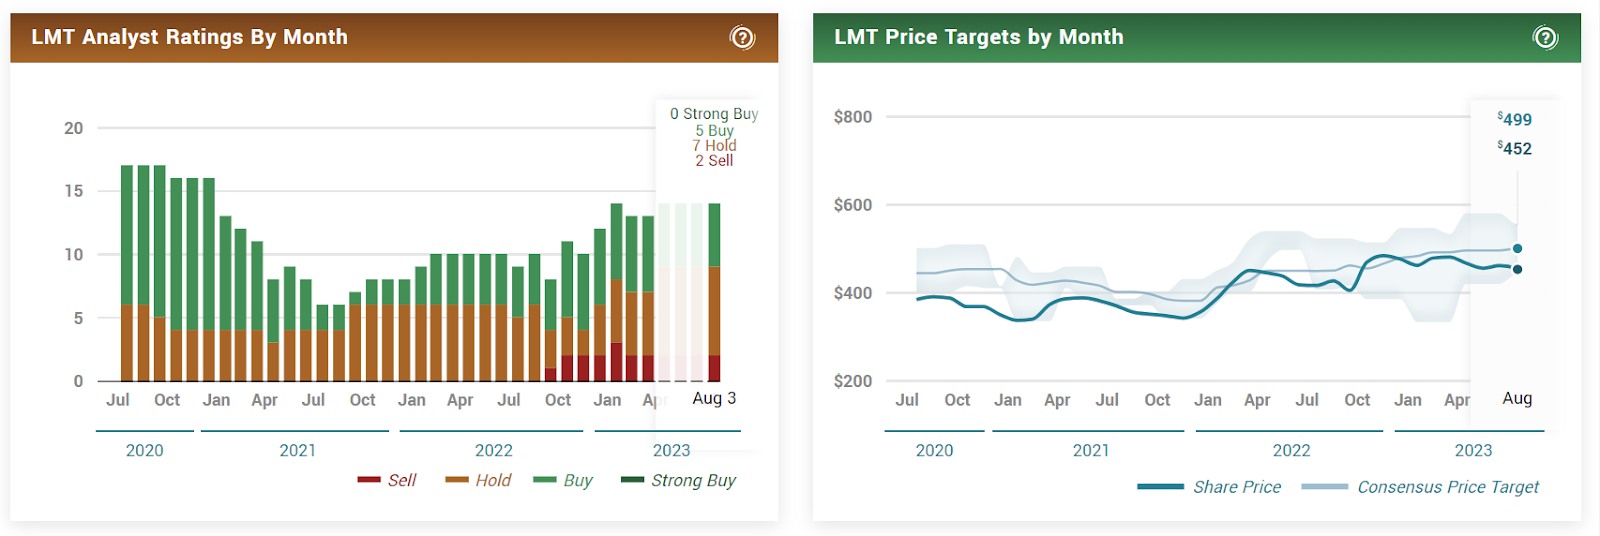The image size is (1600, 536).
Task: Click the $800 axis label
Action: (853, 117)
